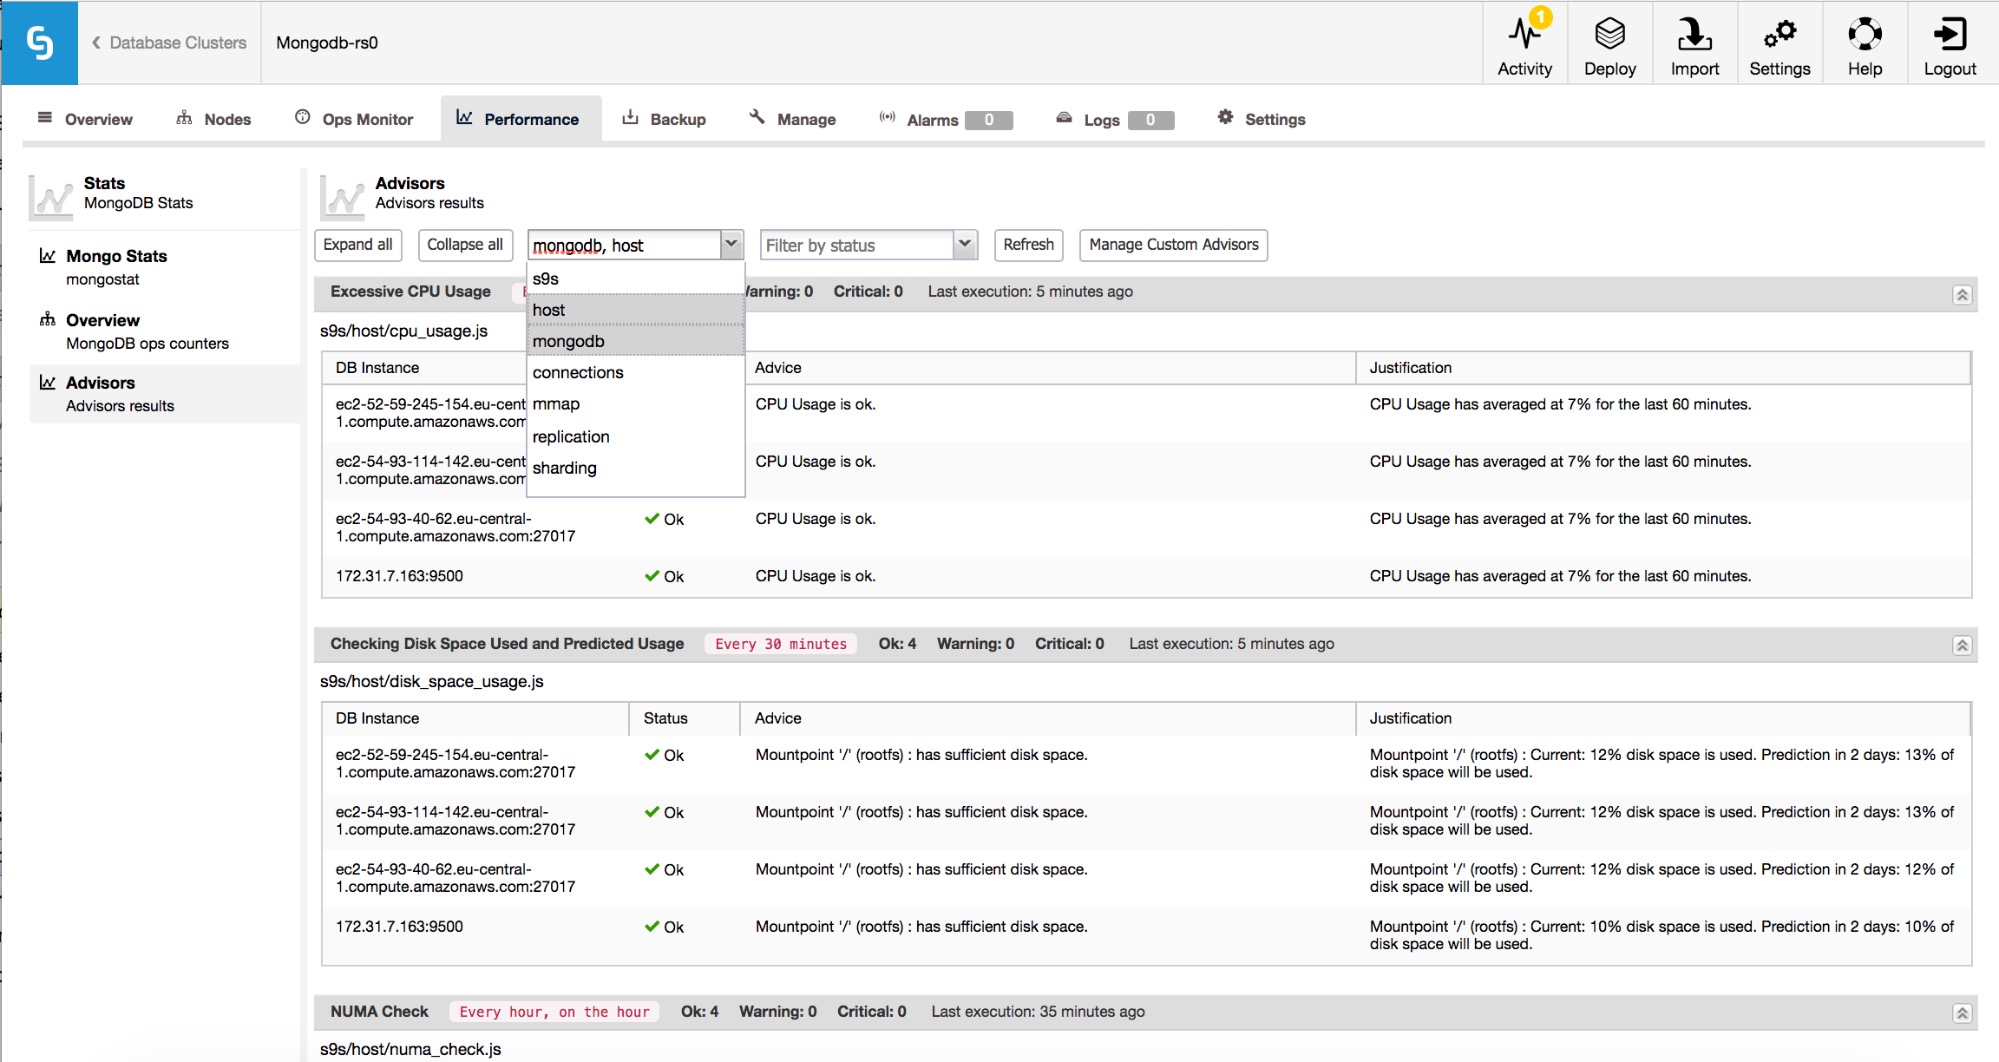
Task: Choose connections in the tag list
Action: point(635,372)
